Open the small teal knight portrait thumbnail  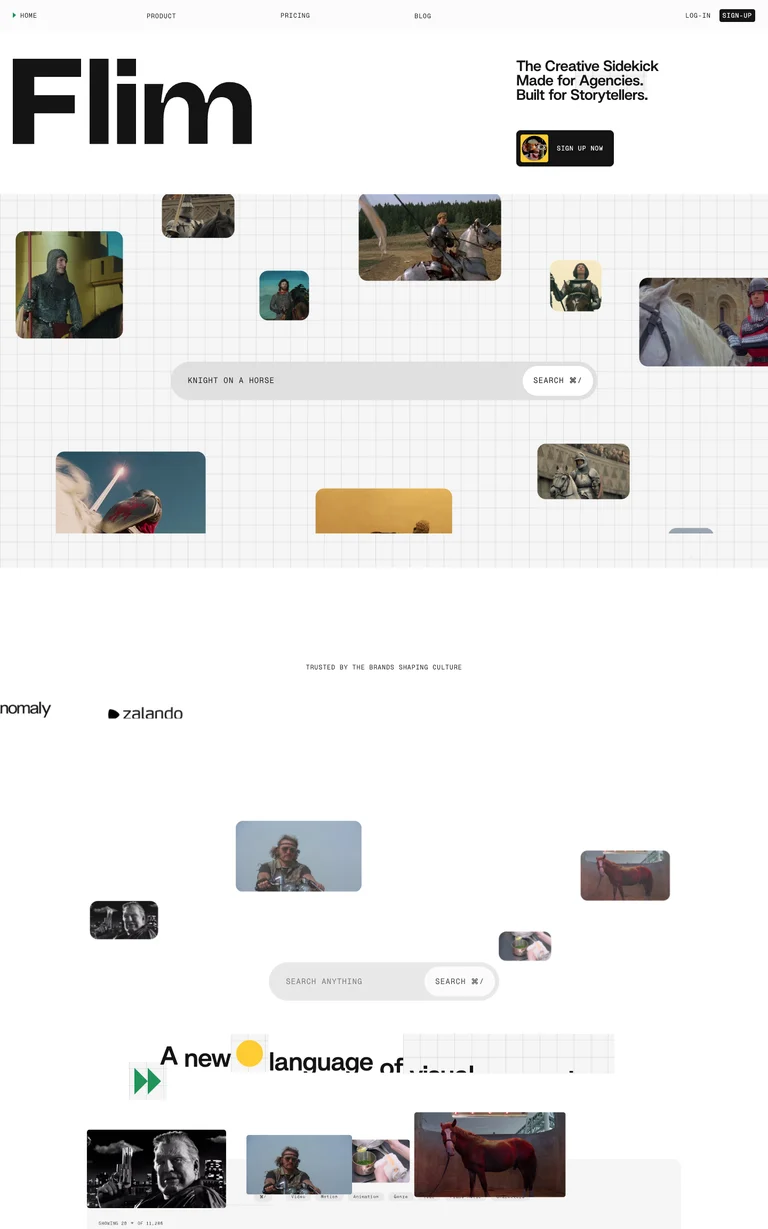[x=284, y=295]
